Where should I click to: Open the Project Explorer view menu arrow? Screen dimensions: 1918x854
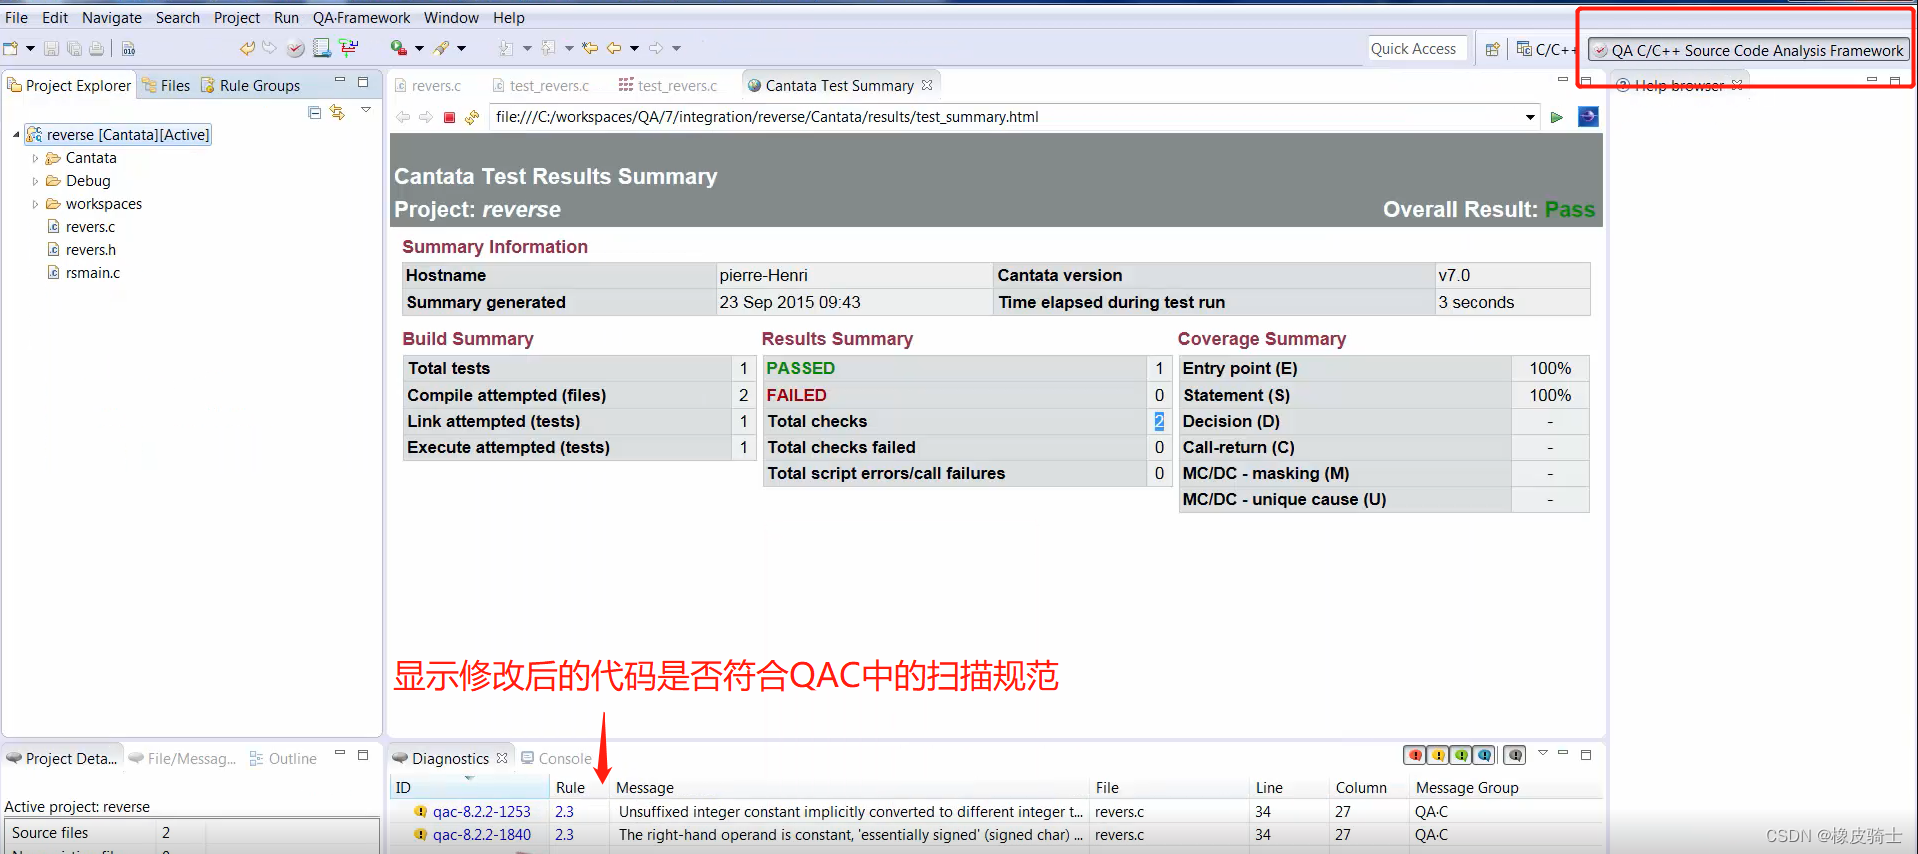point(366,110)
